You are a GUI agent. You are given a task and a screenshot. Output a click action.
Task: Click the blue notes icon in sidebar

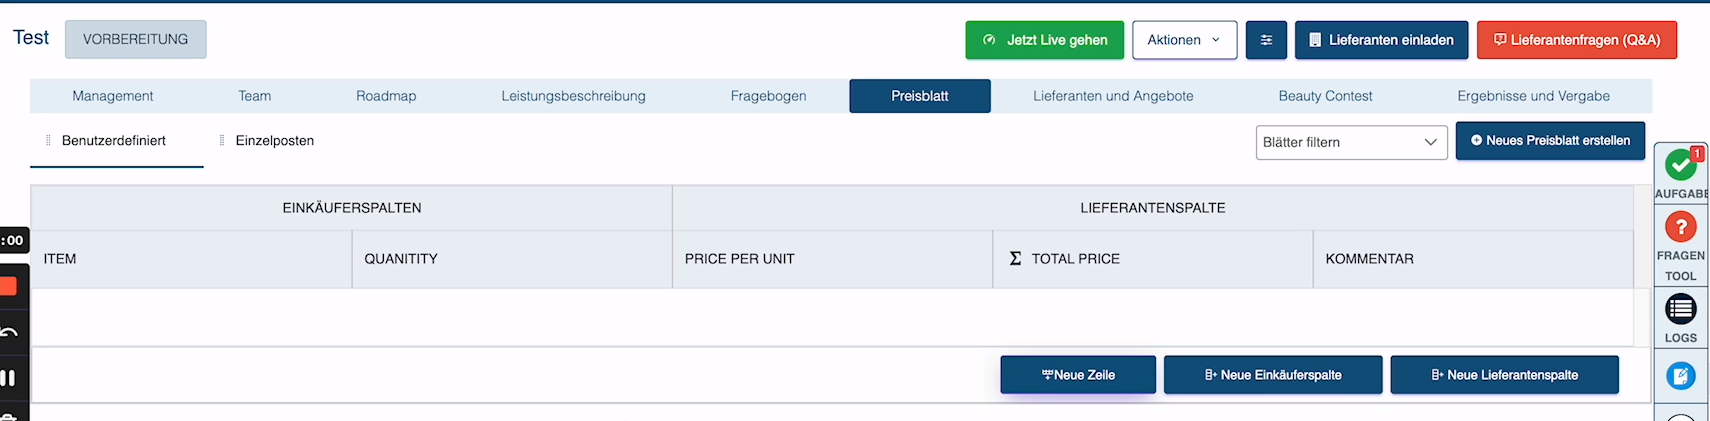point(1681,376)
